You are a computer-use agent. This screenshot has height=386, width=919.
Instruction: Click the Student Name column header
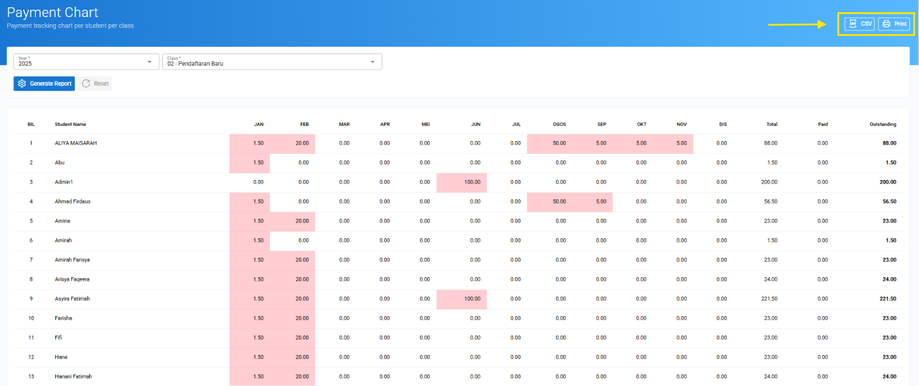point(70,124)
